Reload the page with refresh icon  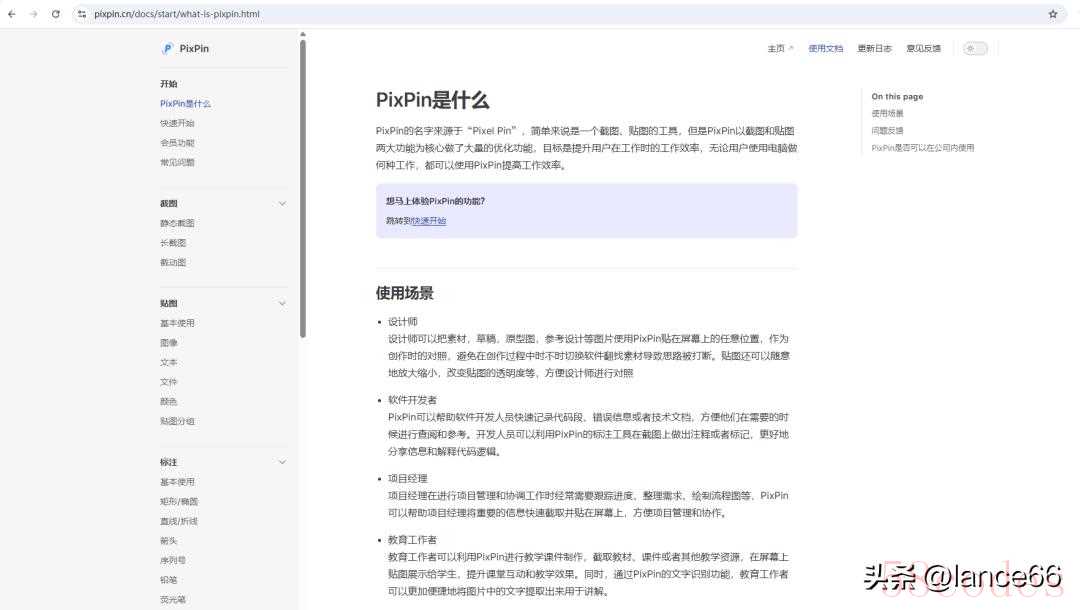coord(55,14)
